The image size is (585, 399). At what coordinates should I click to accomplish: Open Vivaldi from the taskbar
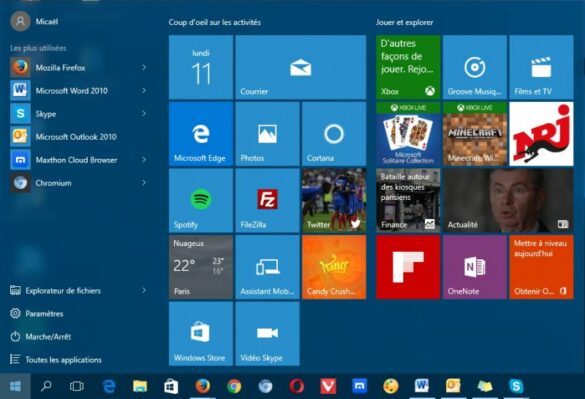coord(328,386)
